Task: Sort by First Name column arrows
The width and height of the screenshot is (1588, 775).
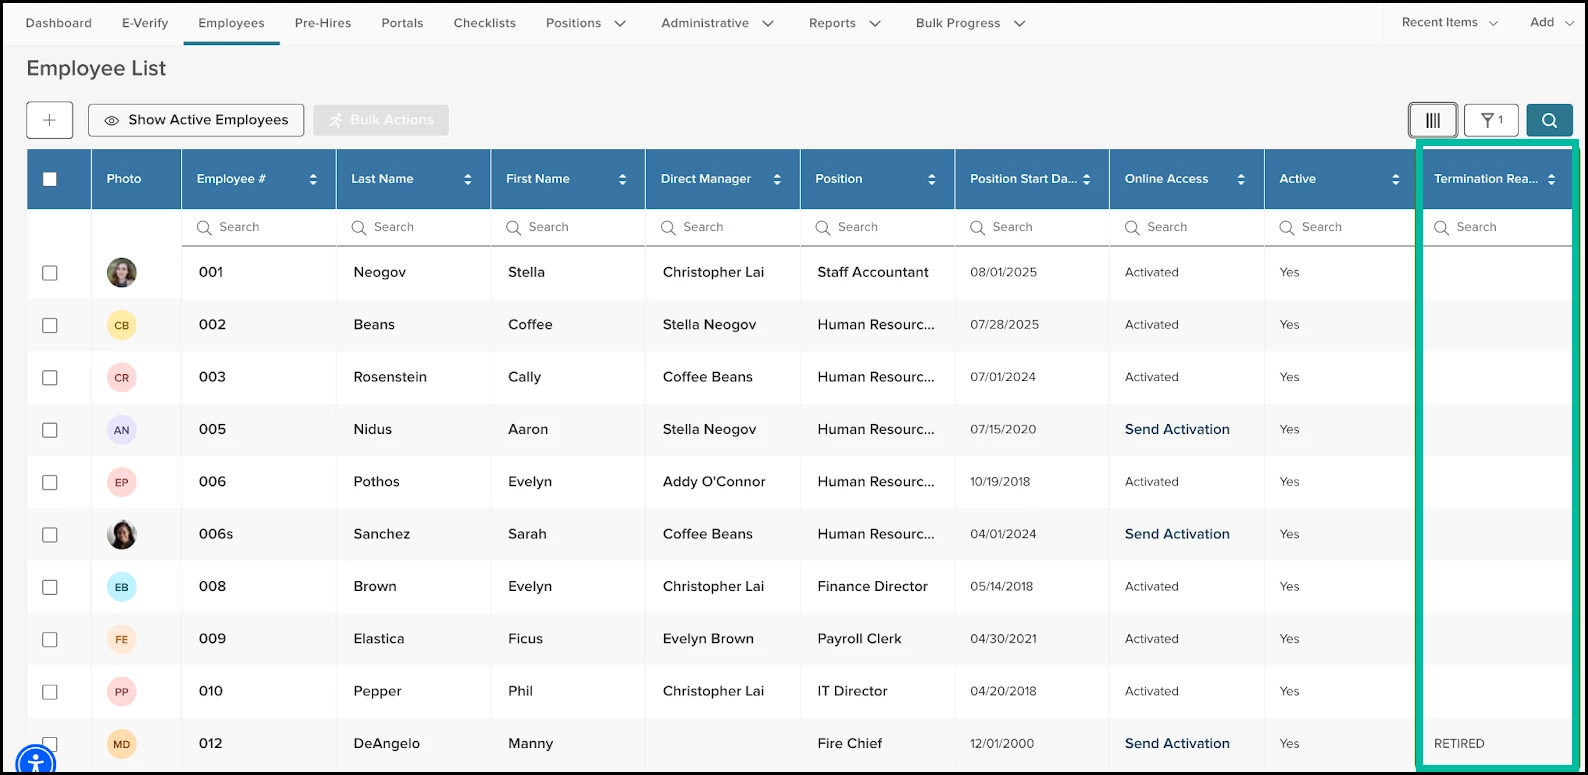Action: (622, 179)
